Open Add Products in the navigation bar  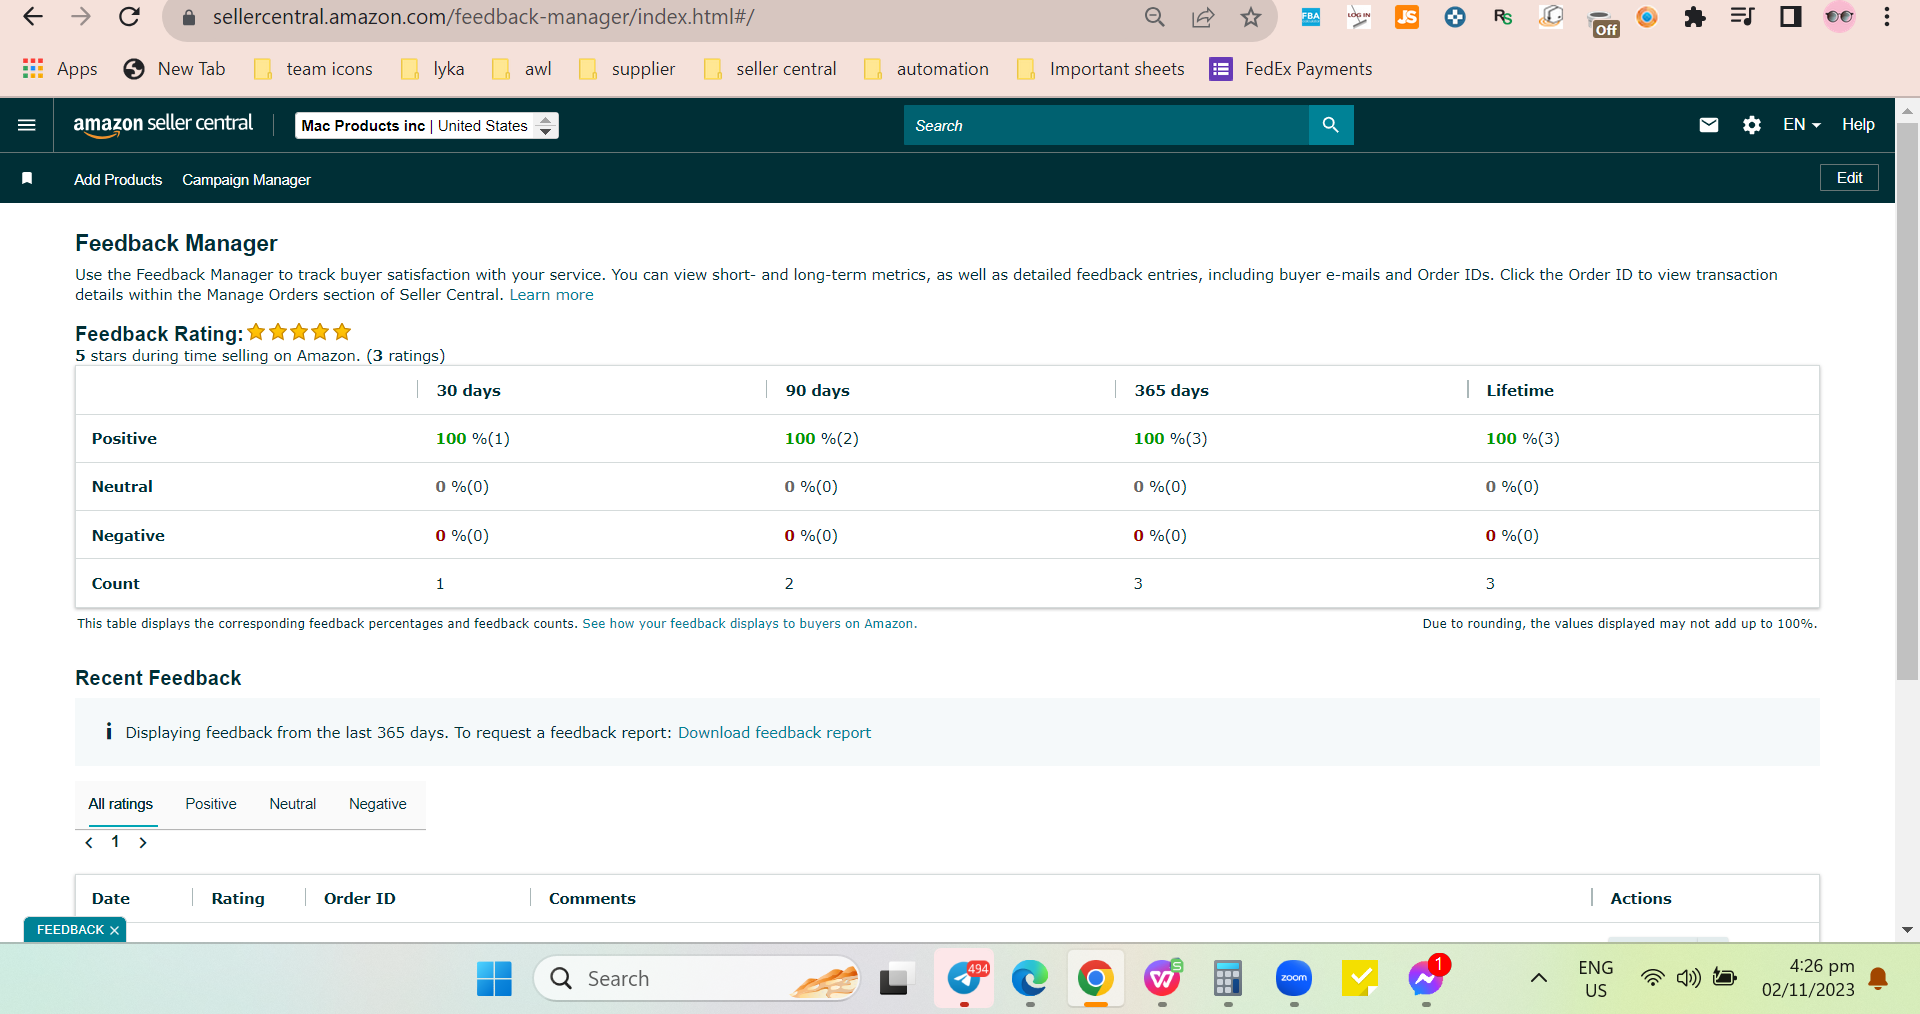pos(118,180)
